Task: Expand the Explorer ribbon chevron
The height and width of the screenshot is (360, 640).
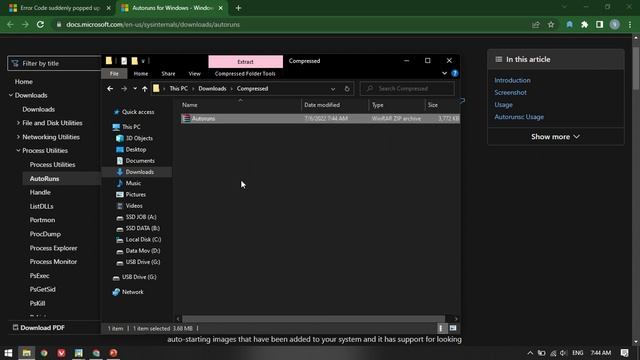Action: [x=444, y=73]
